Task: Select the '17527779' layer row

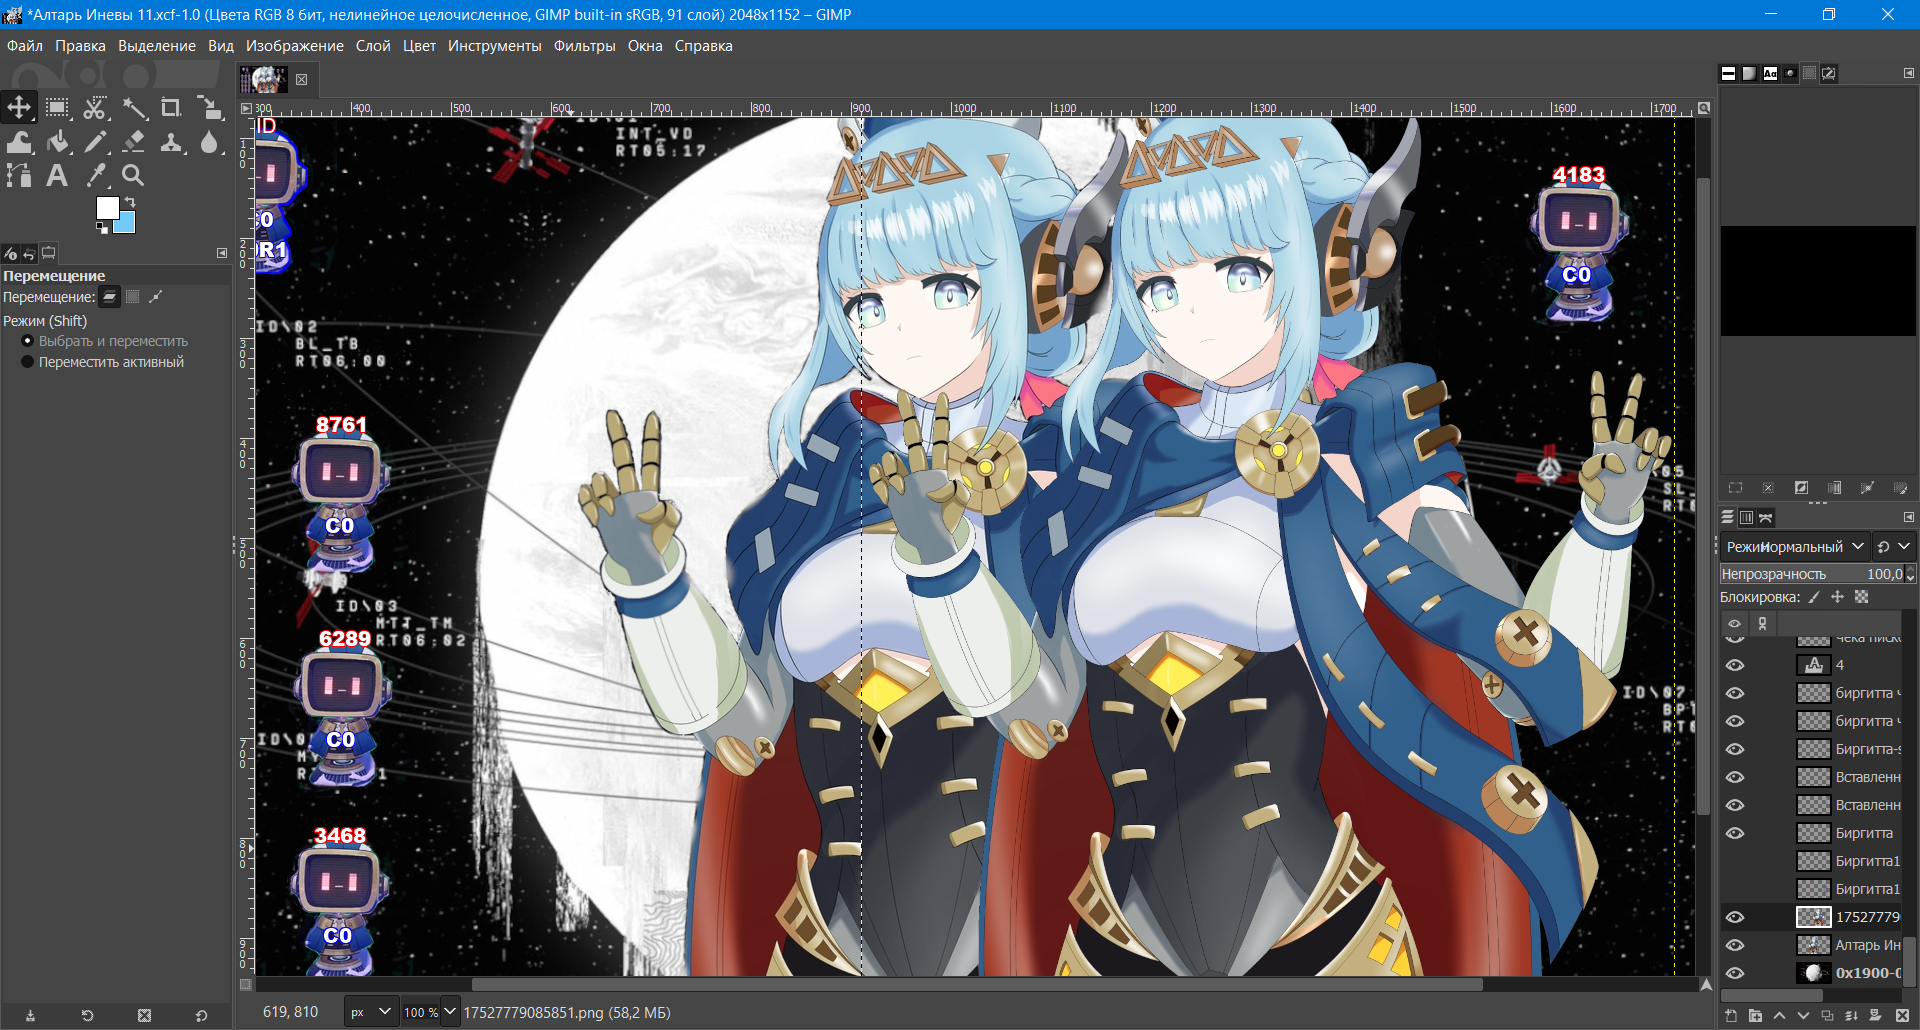Action: (x=1813, y=917)
